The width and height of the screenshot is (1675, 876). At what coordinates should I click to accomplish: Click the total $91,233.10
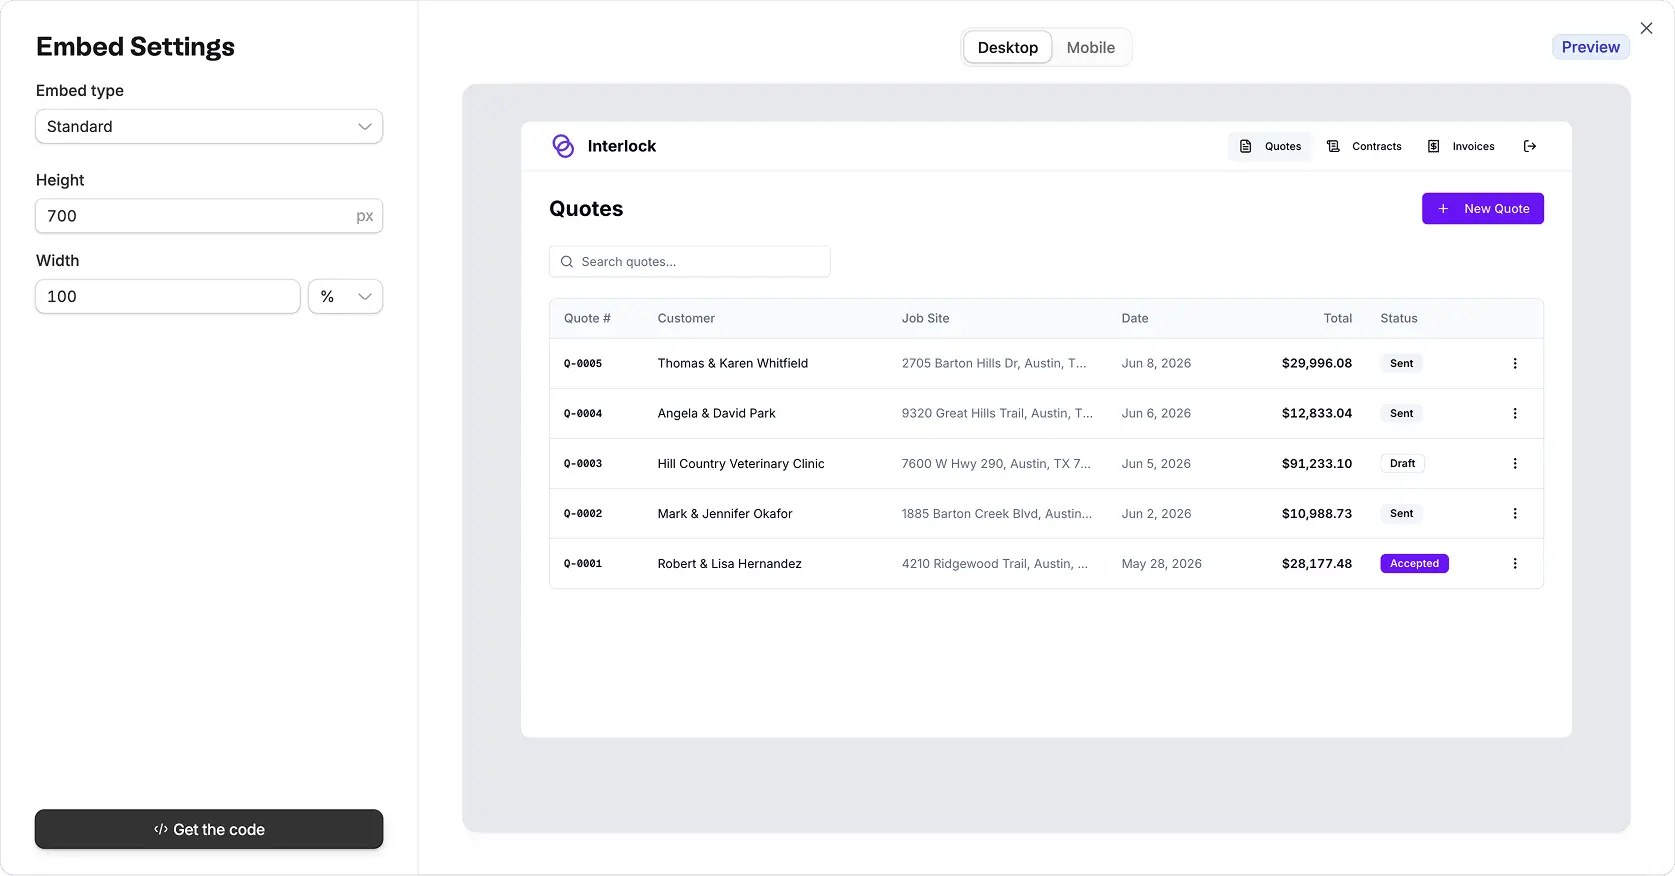1317,464
